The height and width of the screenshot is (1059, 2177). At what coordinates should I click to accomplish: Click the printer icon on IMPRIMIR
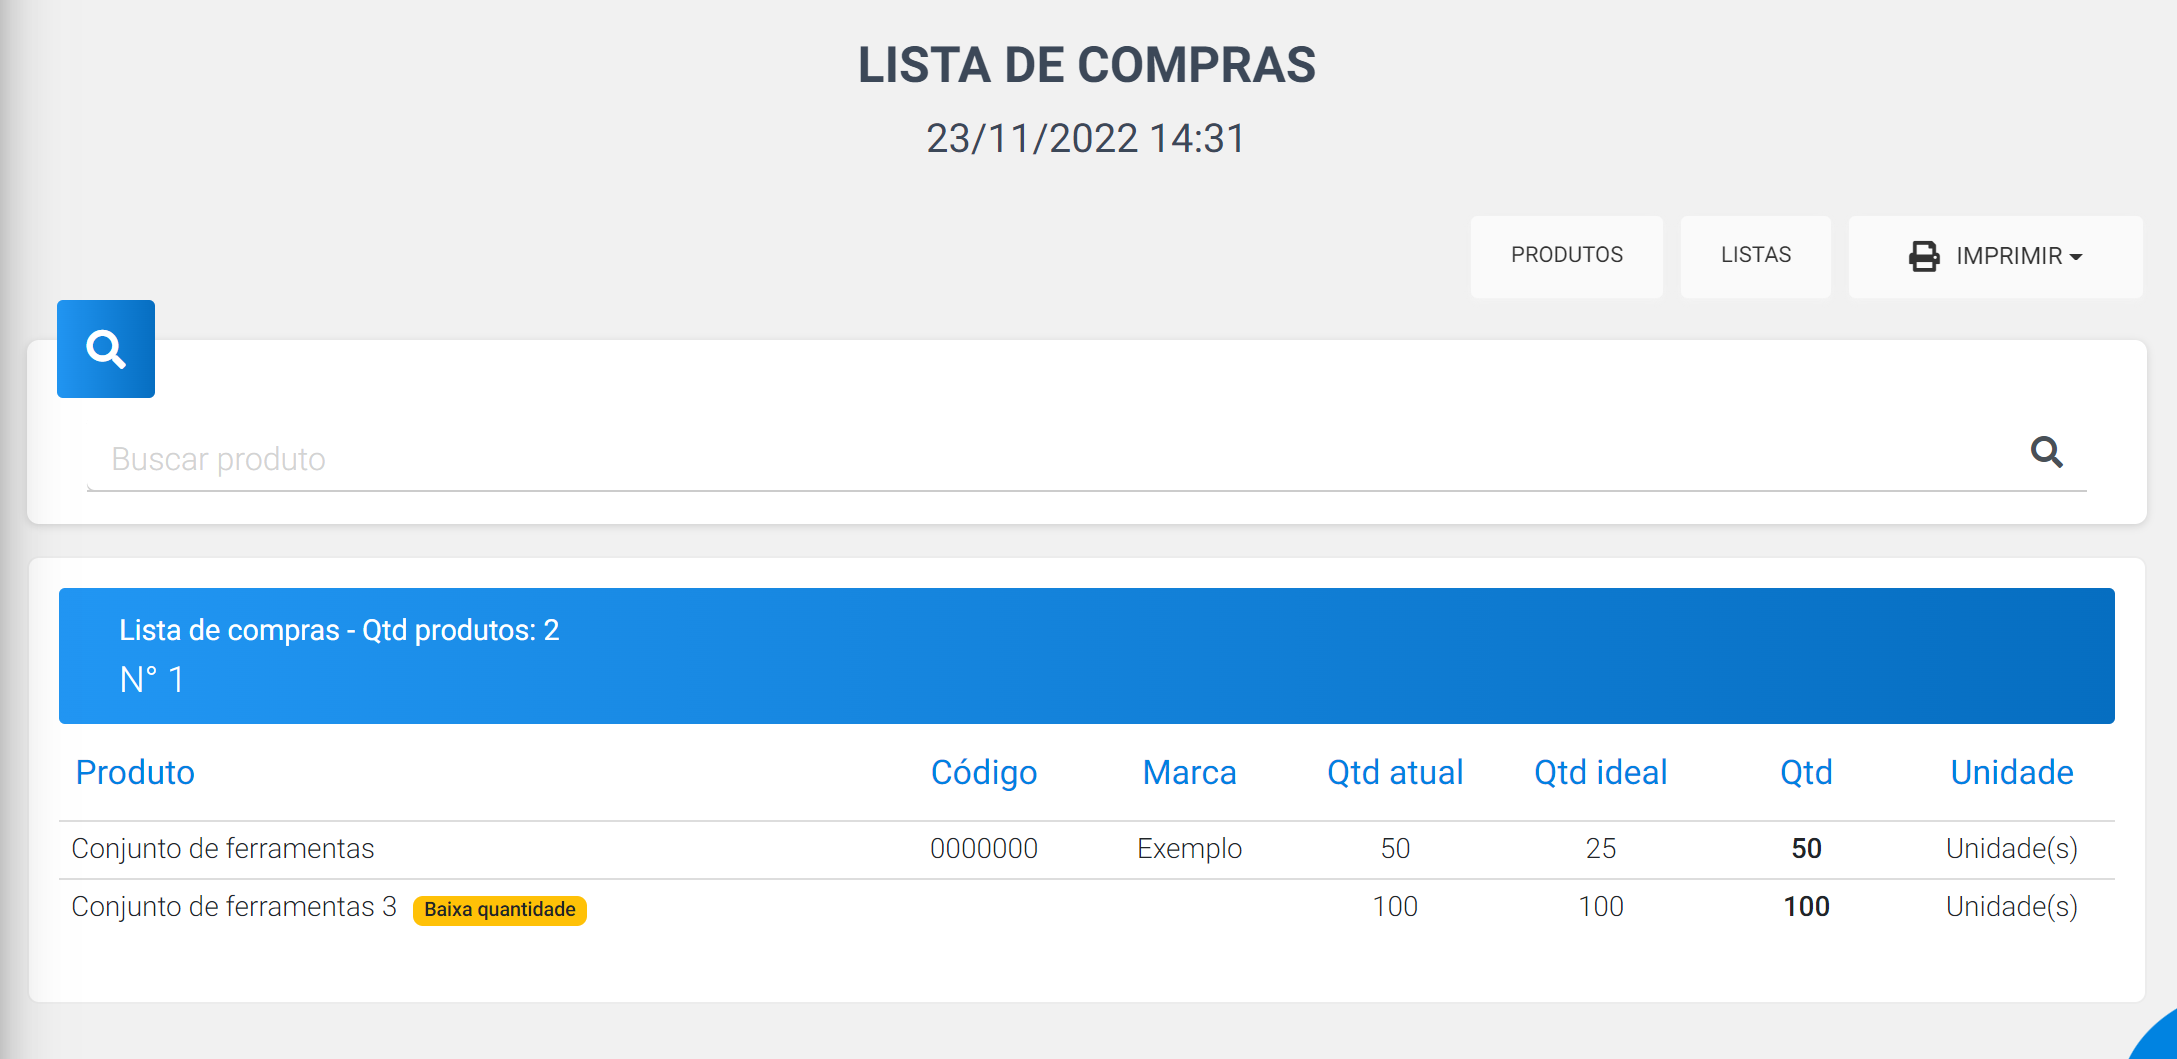coord(1924,256)
